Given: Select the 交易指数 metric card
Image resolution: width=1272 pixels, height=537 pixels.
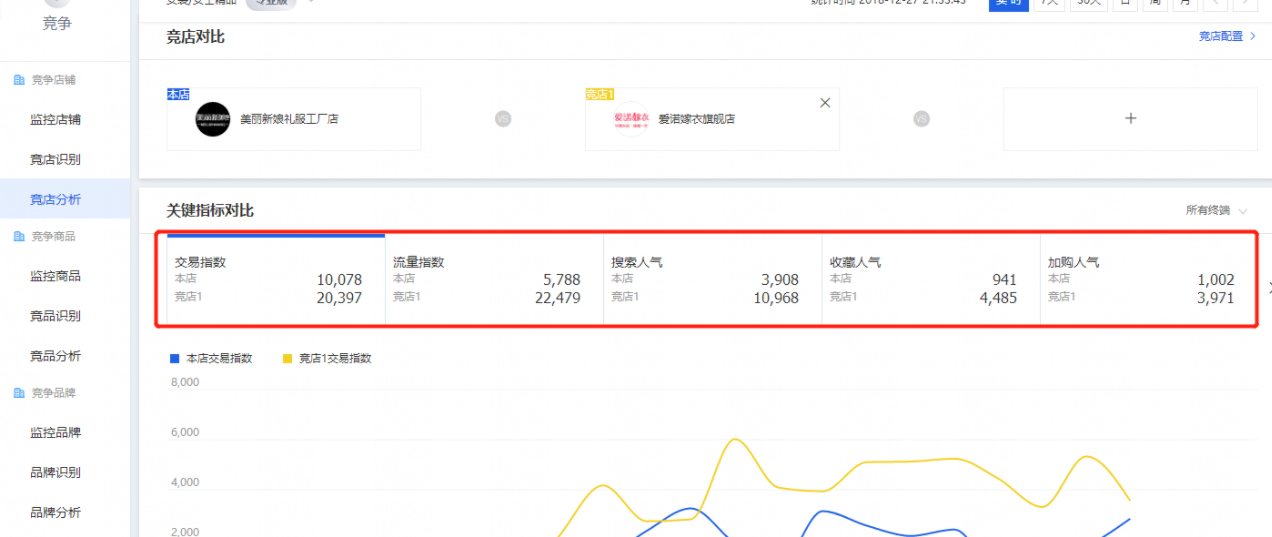Looking at the screenshot, I should pyautogui.click(x=275, y=279).
